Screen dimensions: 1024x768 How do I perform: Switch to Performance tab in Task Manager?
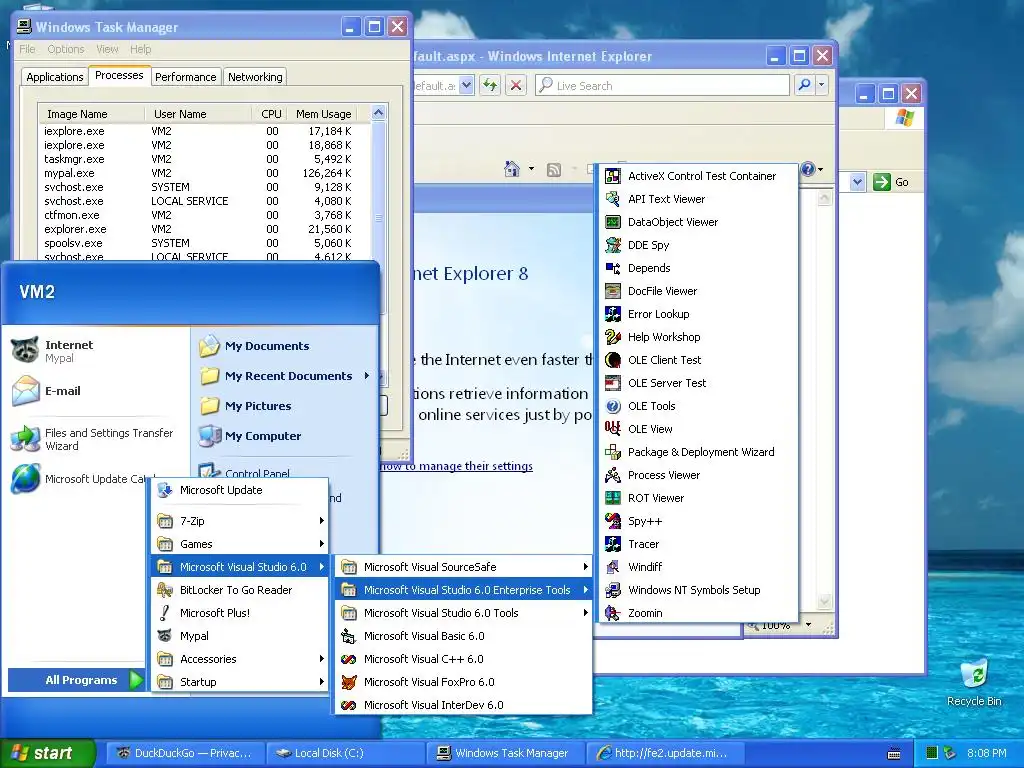pos(185,77)
